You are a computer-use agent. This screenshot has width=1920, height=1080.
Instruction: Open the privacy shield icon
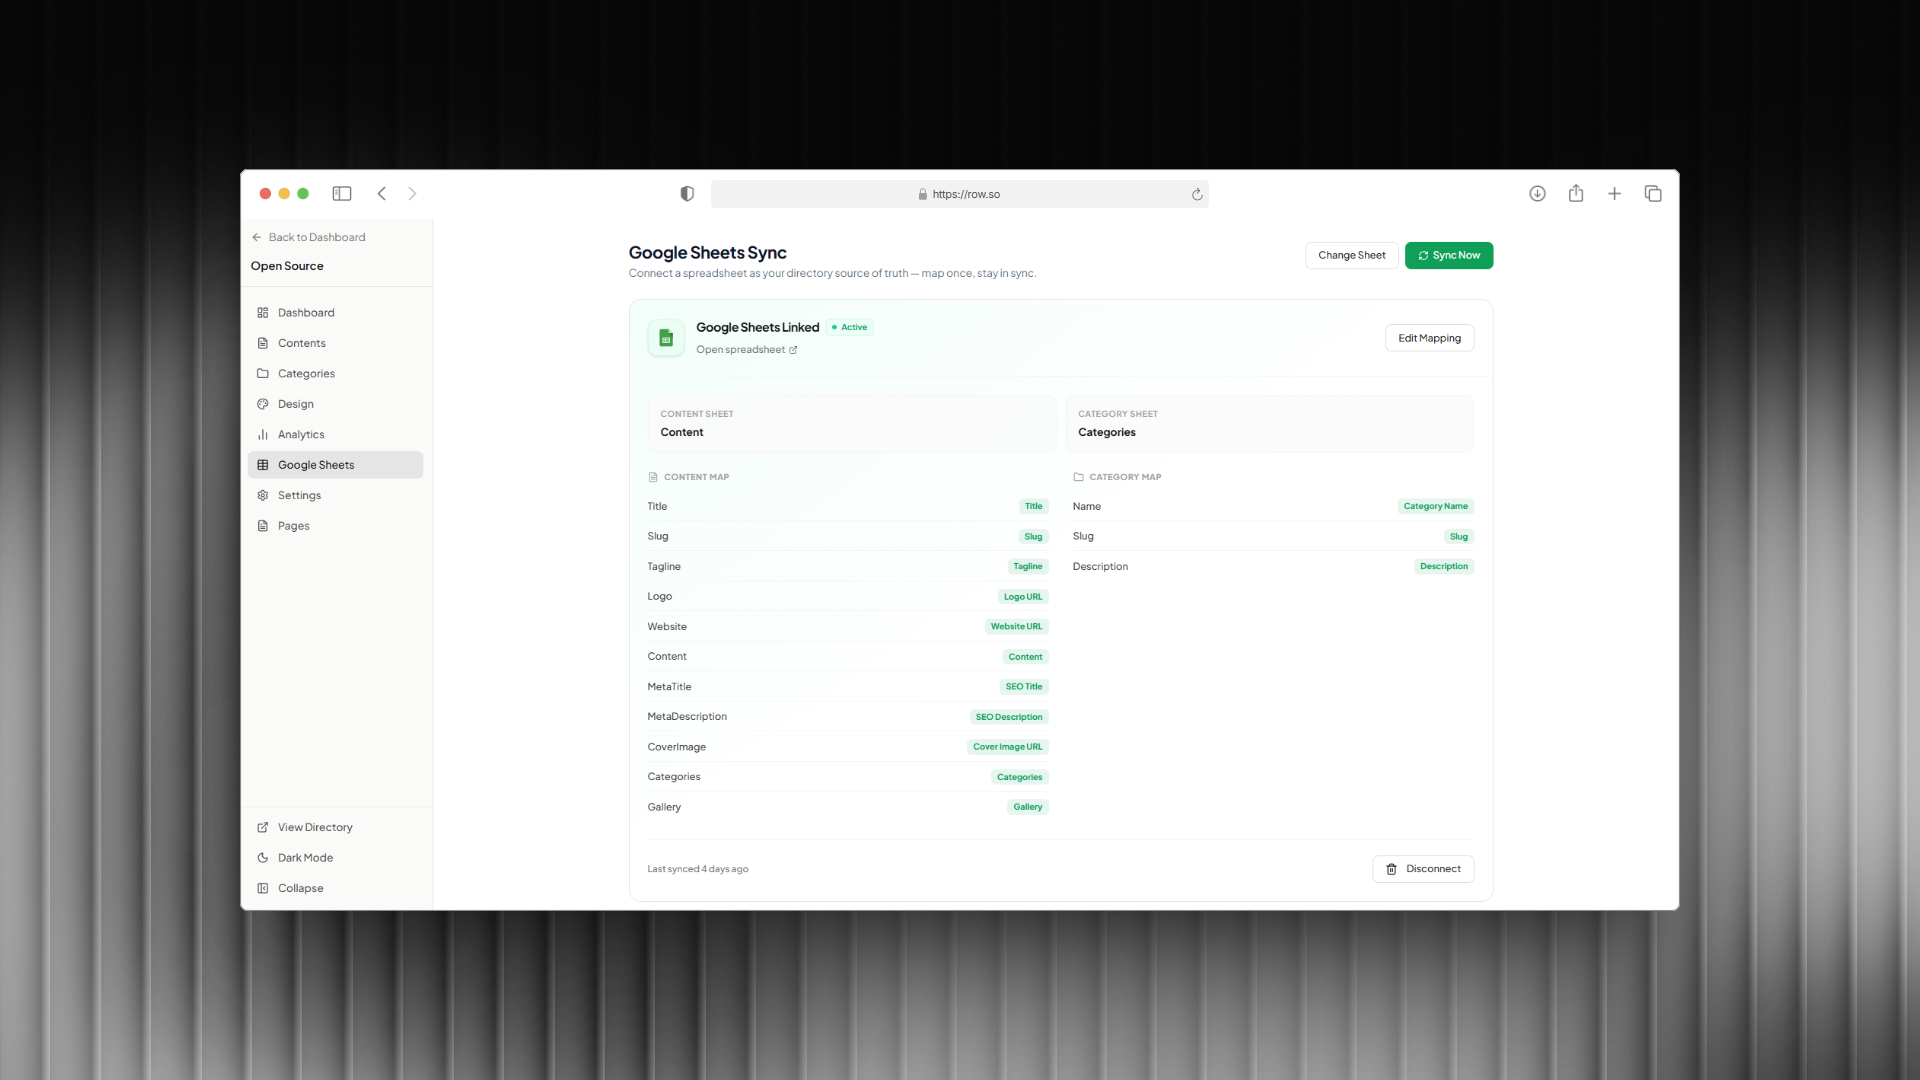point(687,194)
